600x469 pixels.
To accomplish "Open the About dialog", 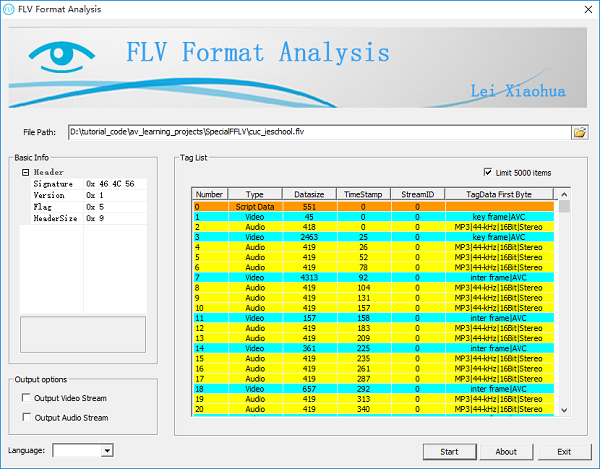I will [x=506, y=452].
